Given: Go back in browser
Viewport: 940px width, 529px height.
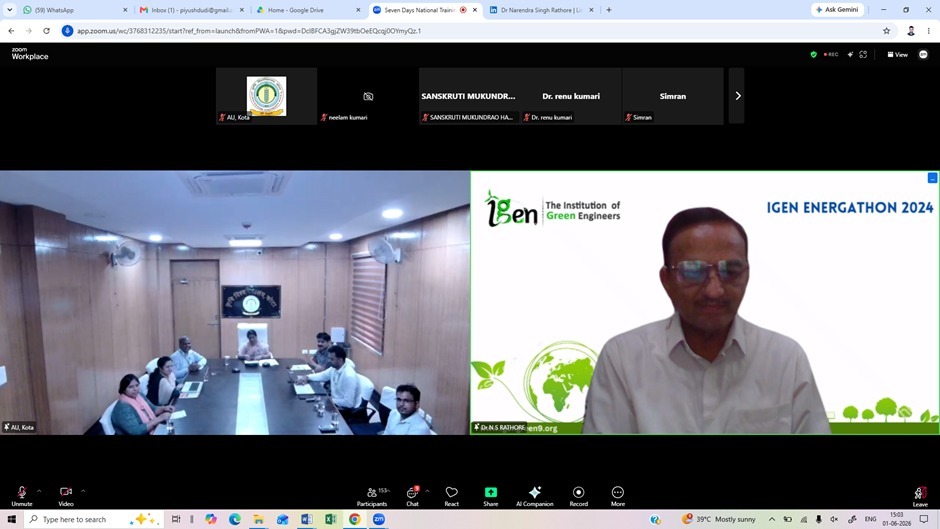Looking at the screenshot, I should [x=11, y=31].
